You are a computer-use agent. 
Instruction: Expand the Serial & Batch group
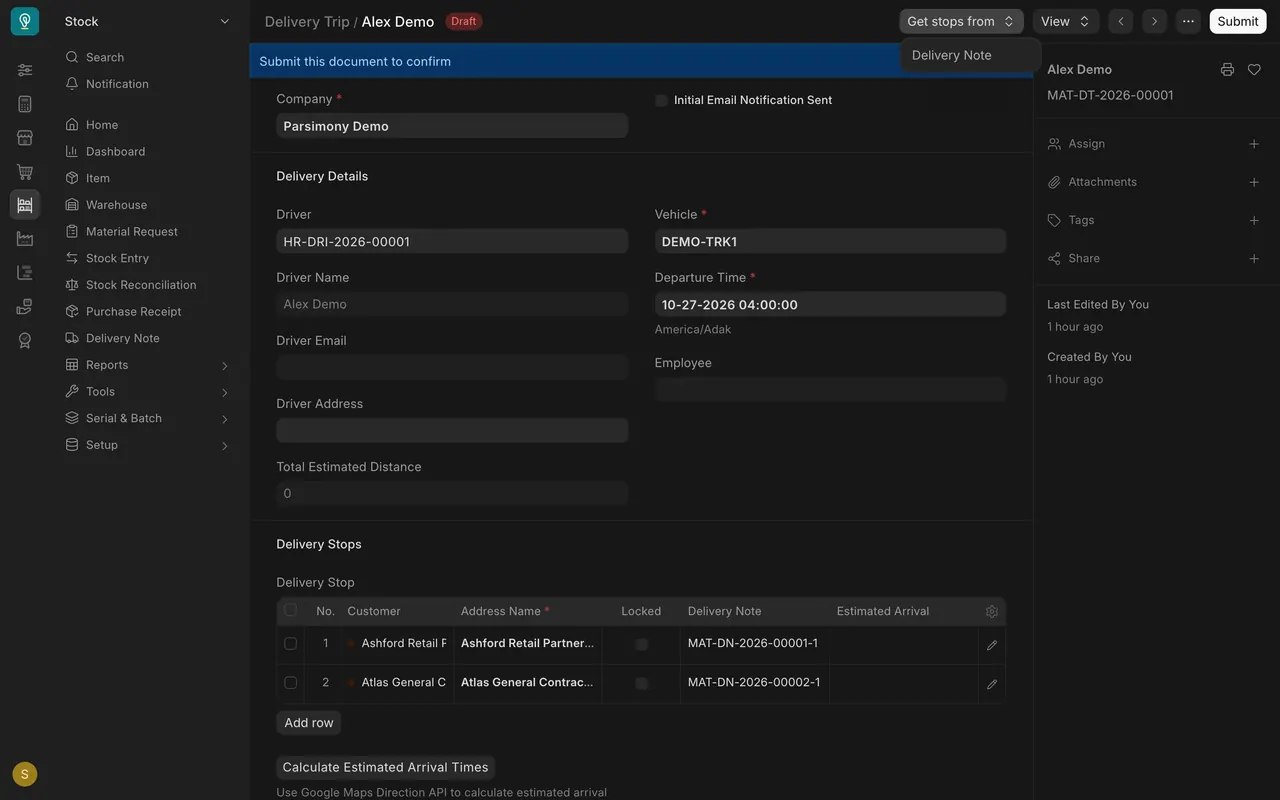(147, 418)
